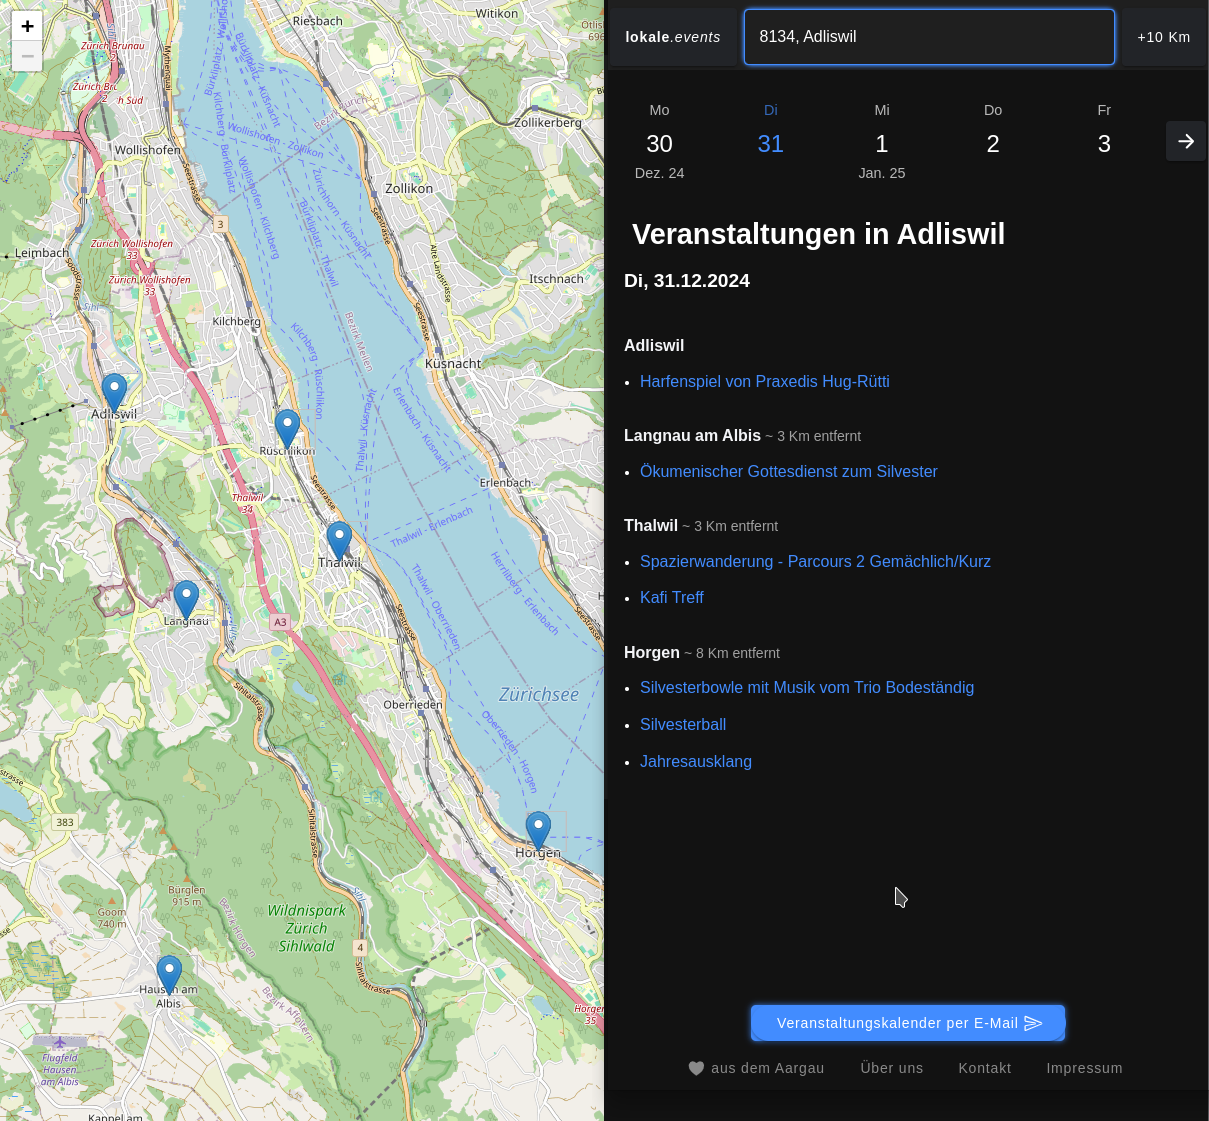Select the Thalwil map pin

point(339,539)
